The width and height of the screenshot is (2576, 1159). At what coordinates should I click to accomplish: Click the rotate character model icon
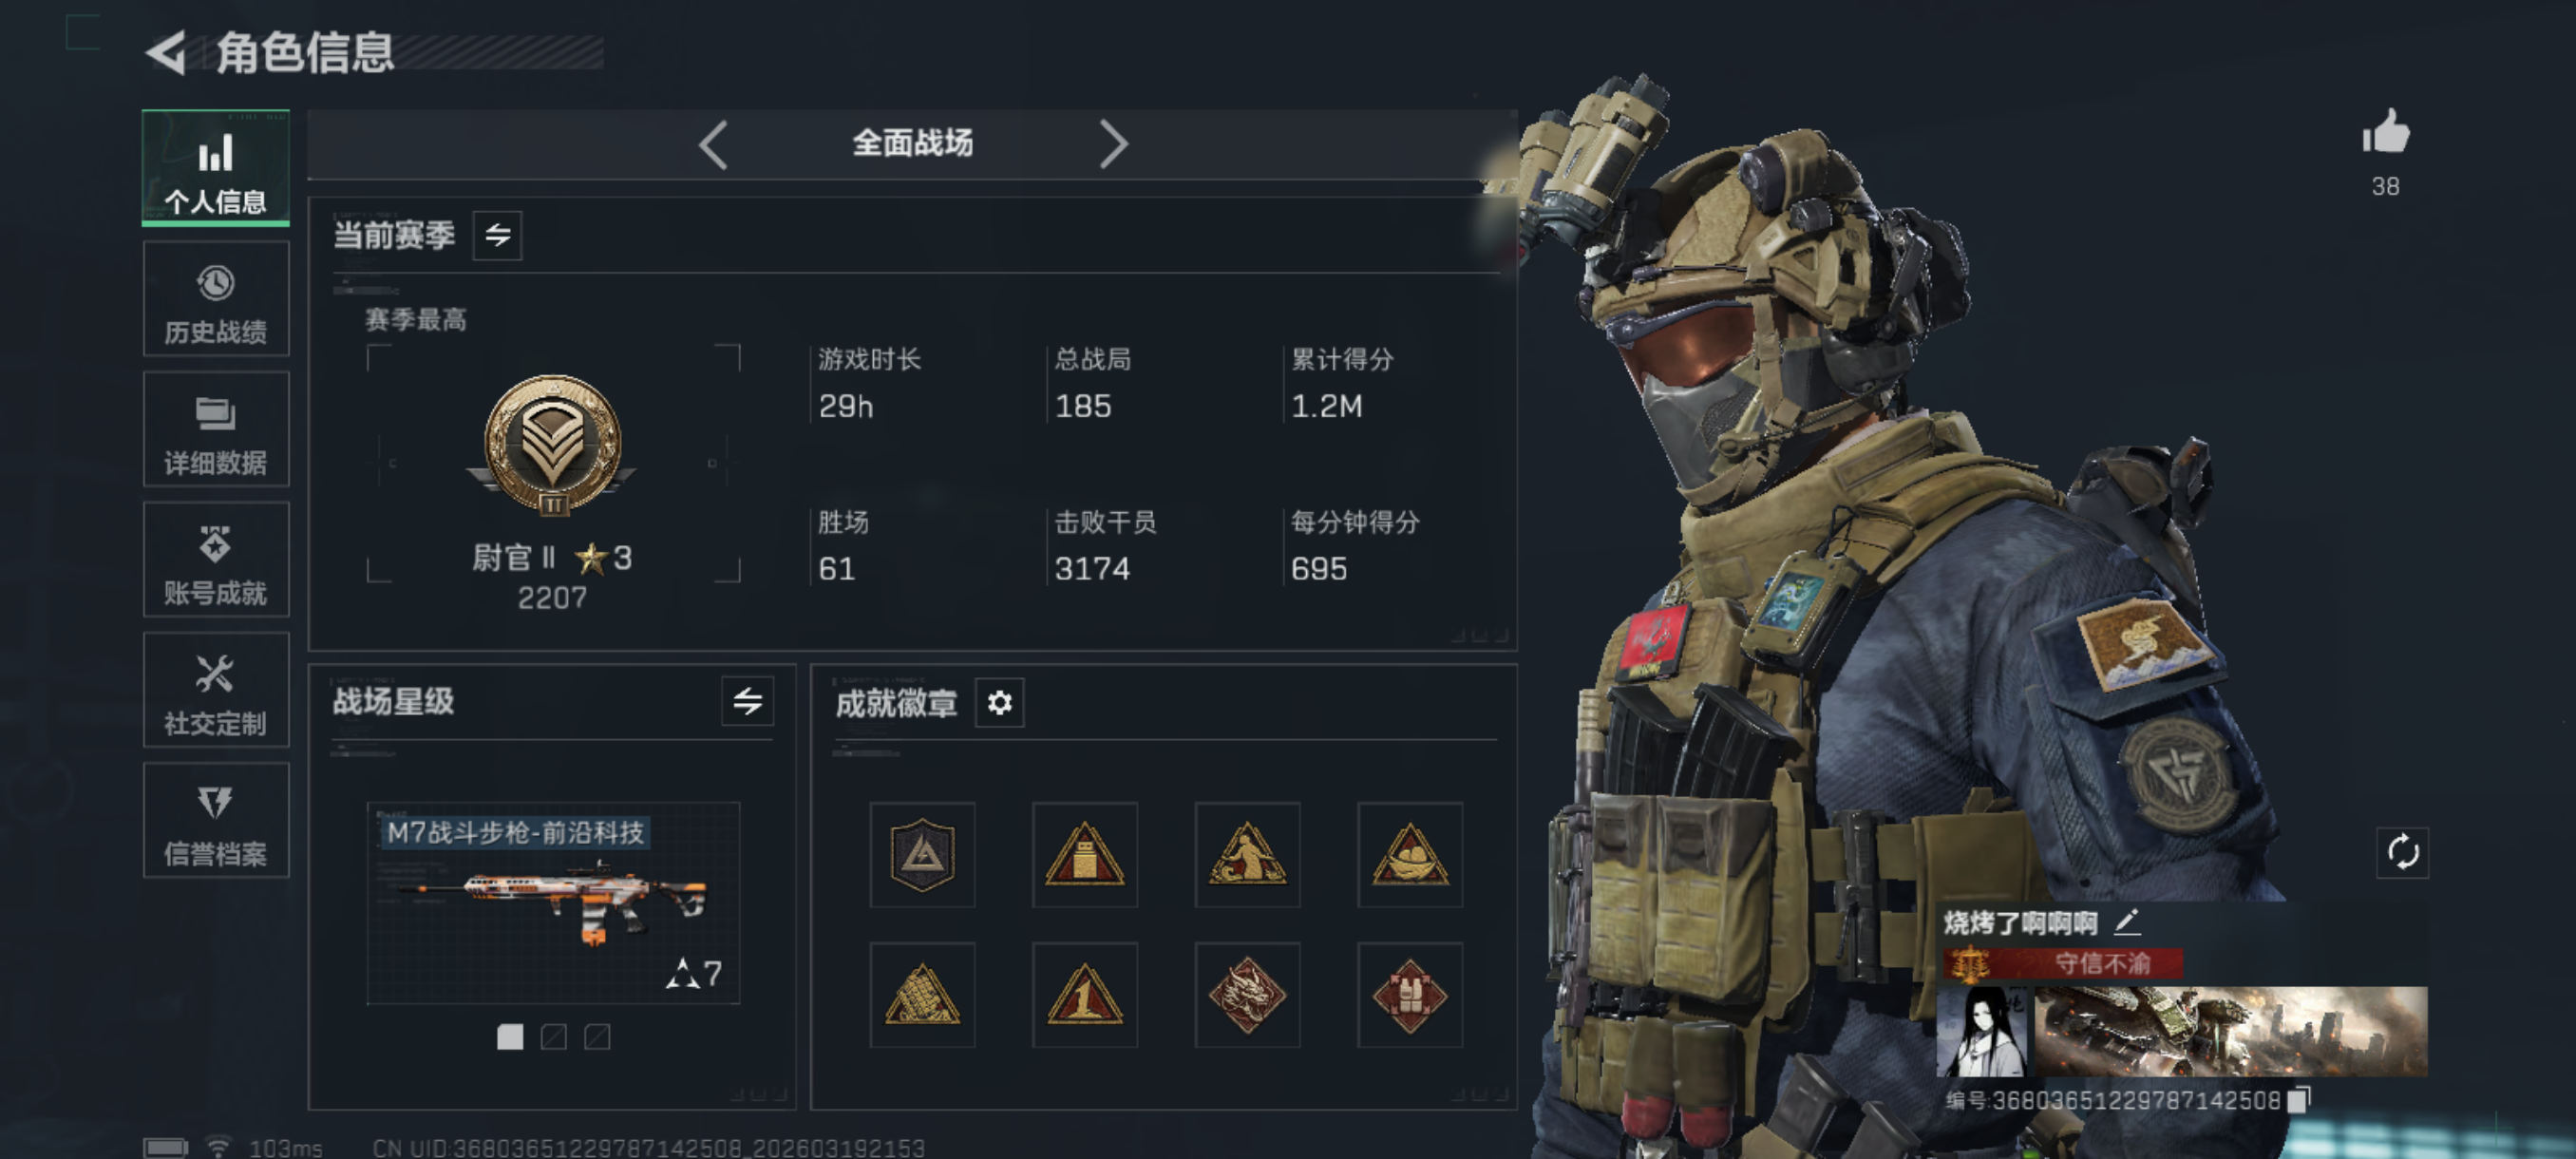[2402, 852]
